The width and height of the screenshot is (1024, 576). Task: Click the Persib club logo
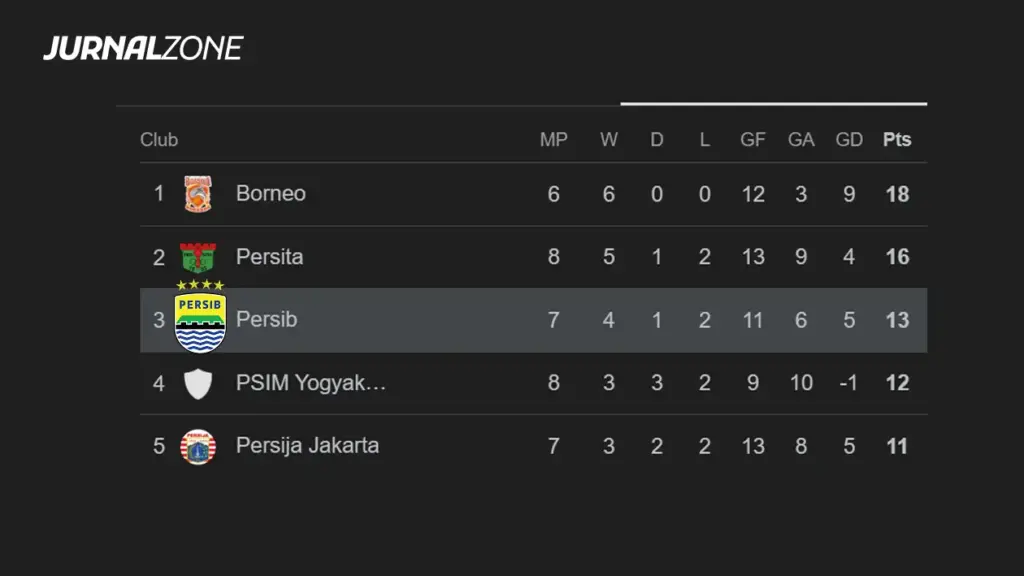[x=200, y=319]
